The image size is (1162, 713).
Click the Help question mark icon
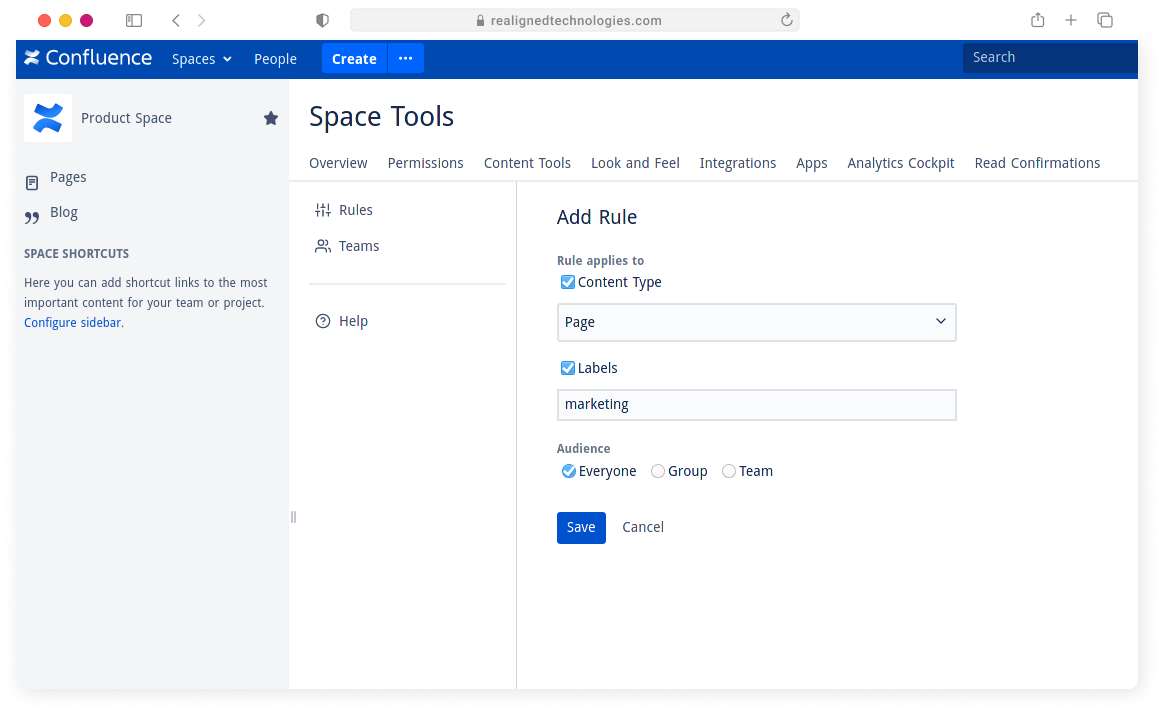(323, 321)
